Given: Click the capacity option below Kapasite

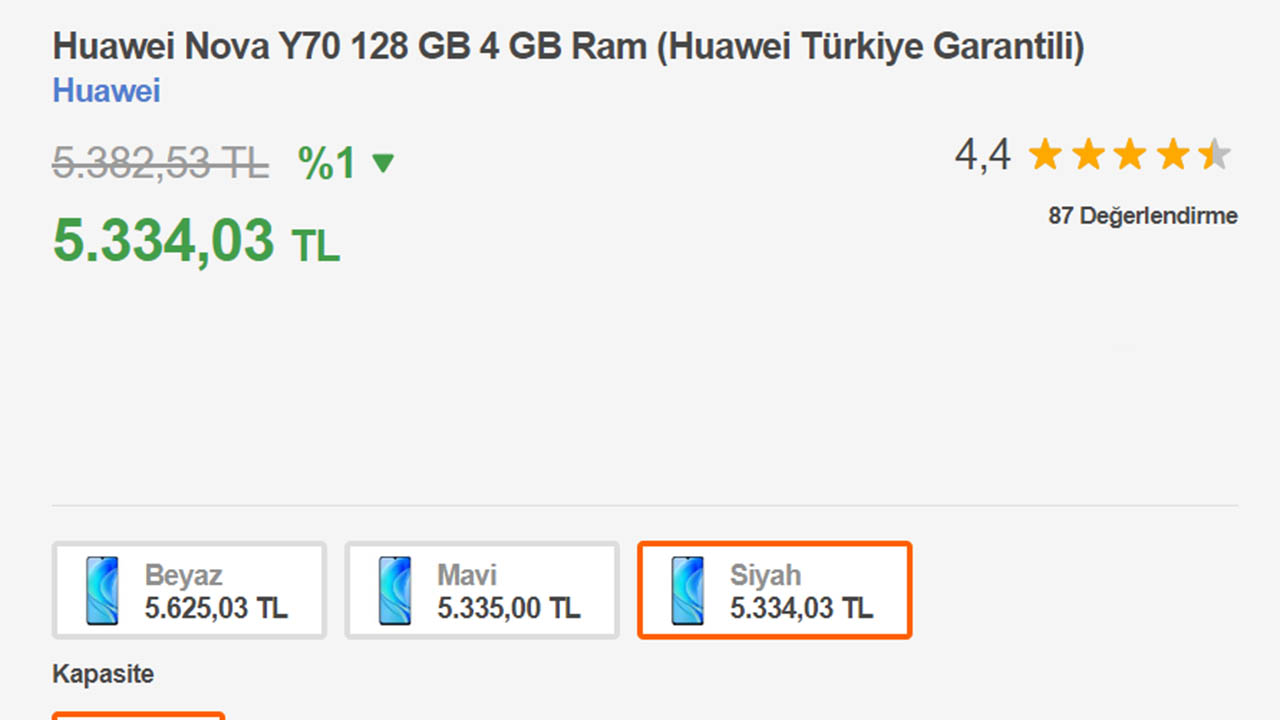Looking at the screenshot, I should click(x=138, y=716).
